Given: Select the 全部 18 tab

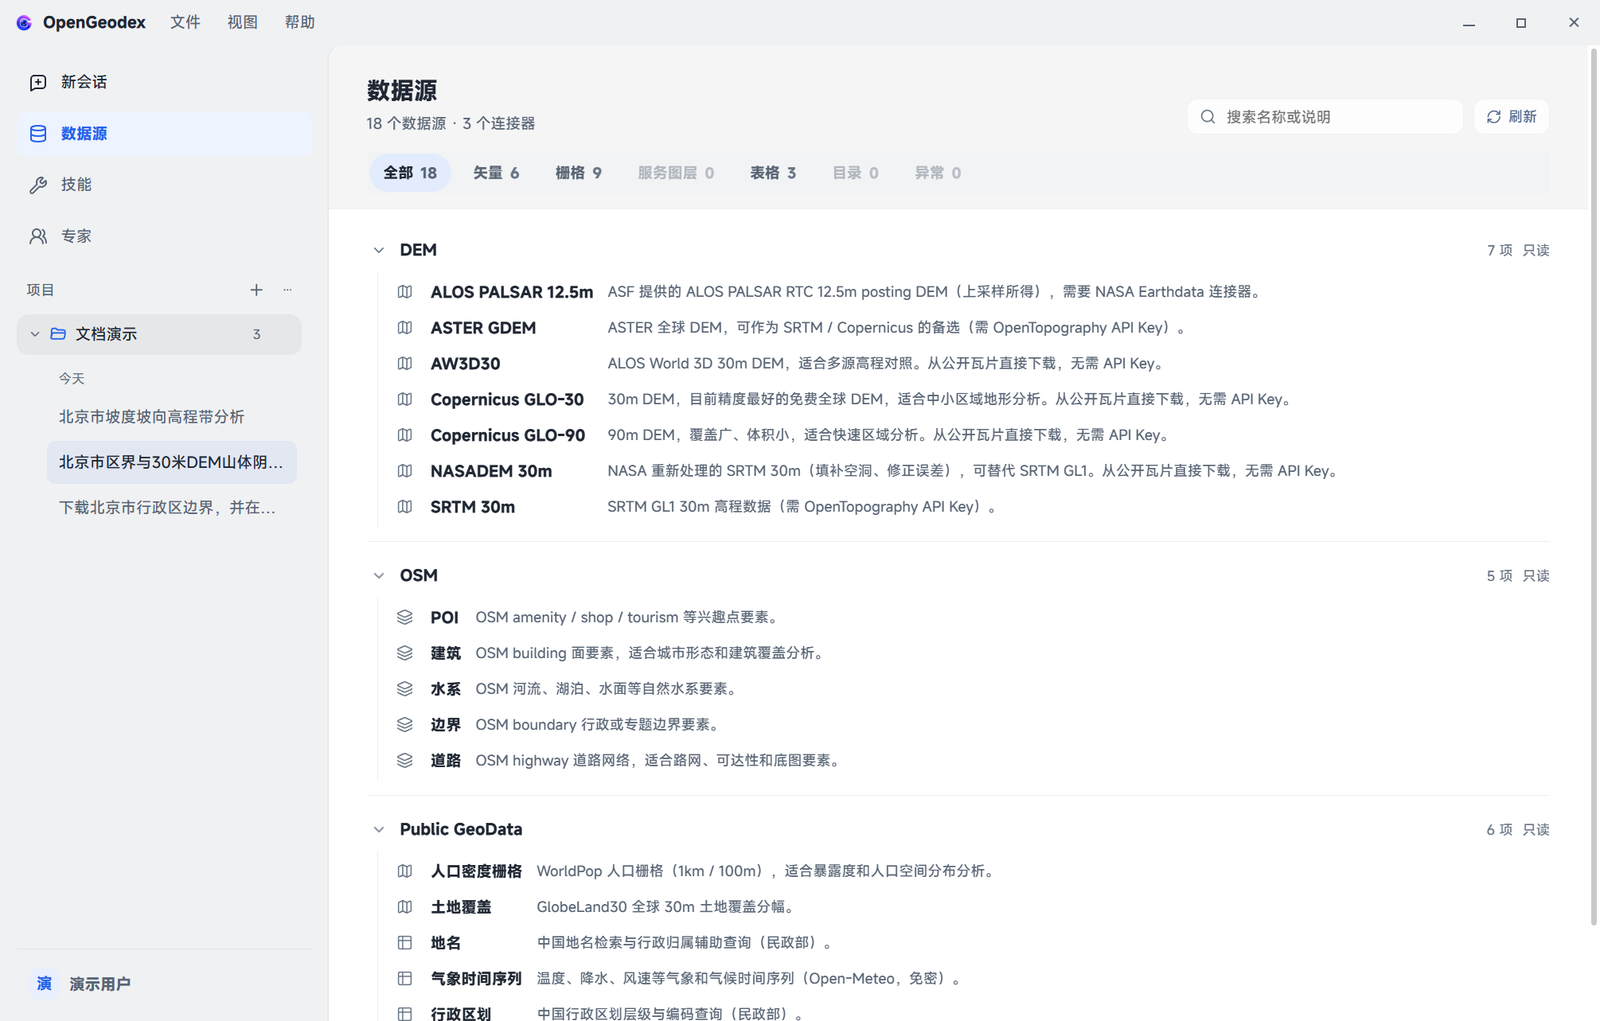Looking at the screenshot, I should [410, 173].
